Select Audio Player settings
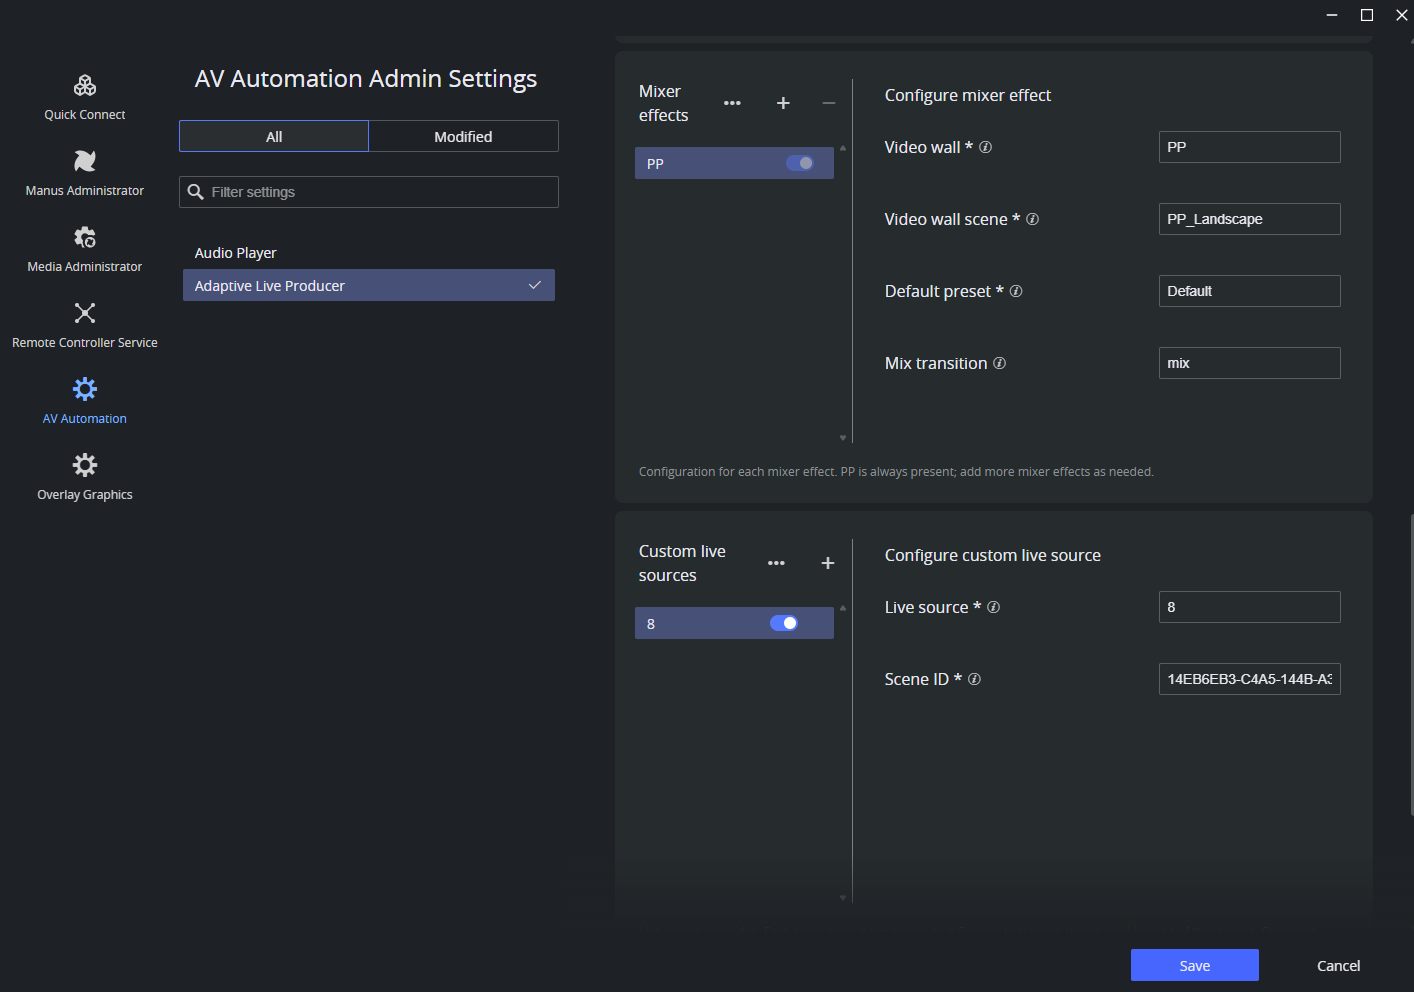1414x992 pixels. coord(368,253)
